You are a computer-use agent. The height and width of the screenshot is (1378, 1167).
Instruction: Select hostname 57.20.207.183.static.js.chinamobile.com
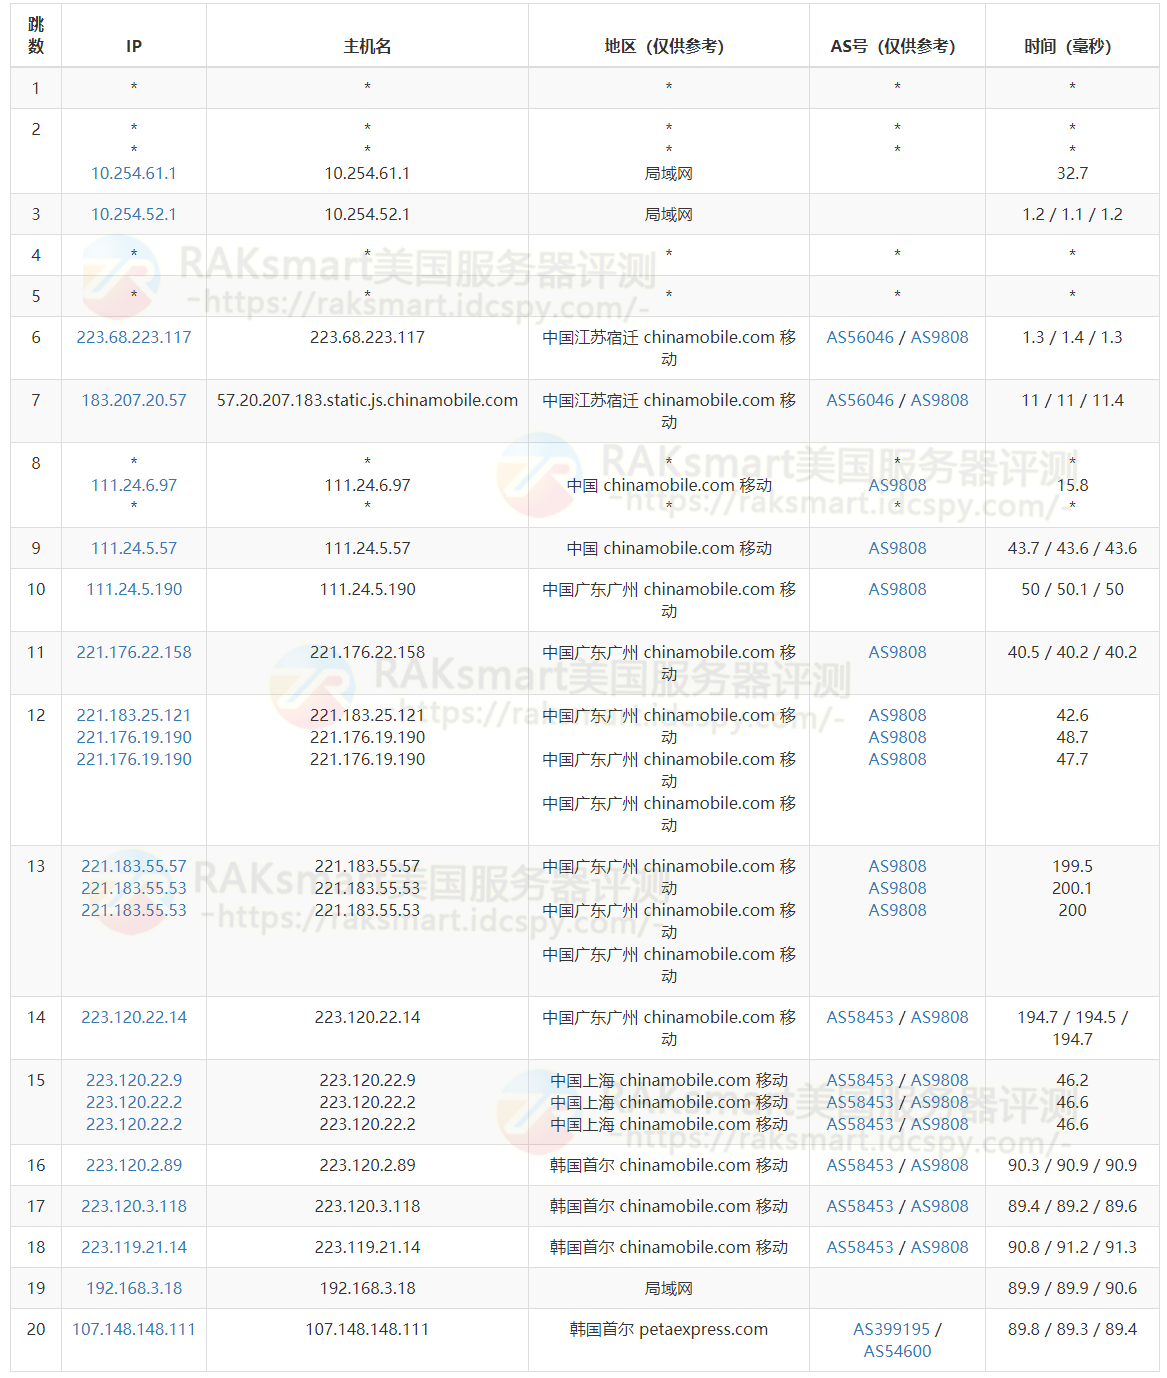click(367, 400)
